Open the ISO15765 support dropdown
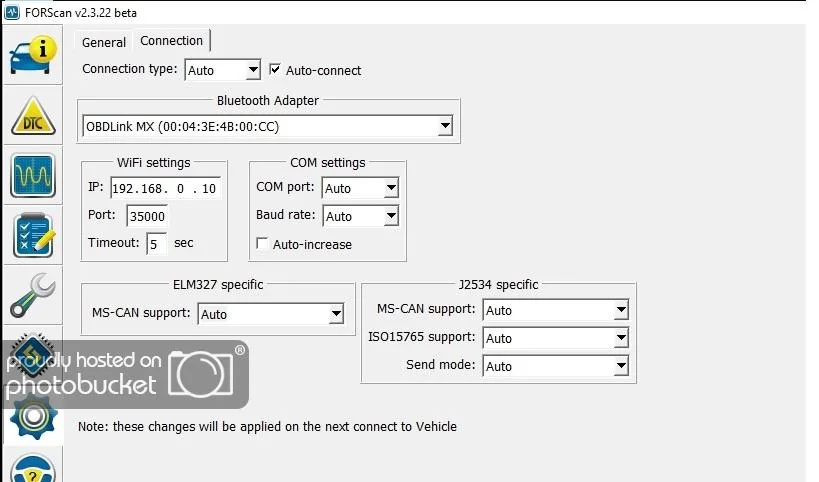This screenshot has height=482, width=819. coord(556,338)
